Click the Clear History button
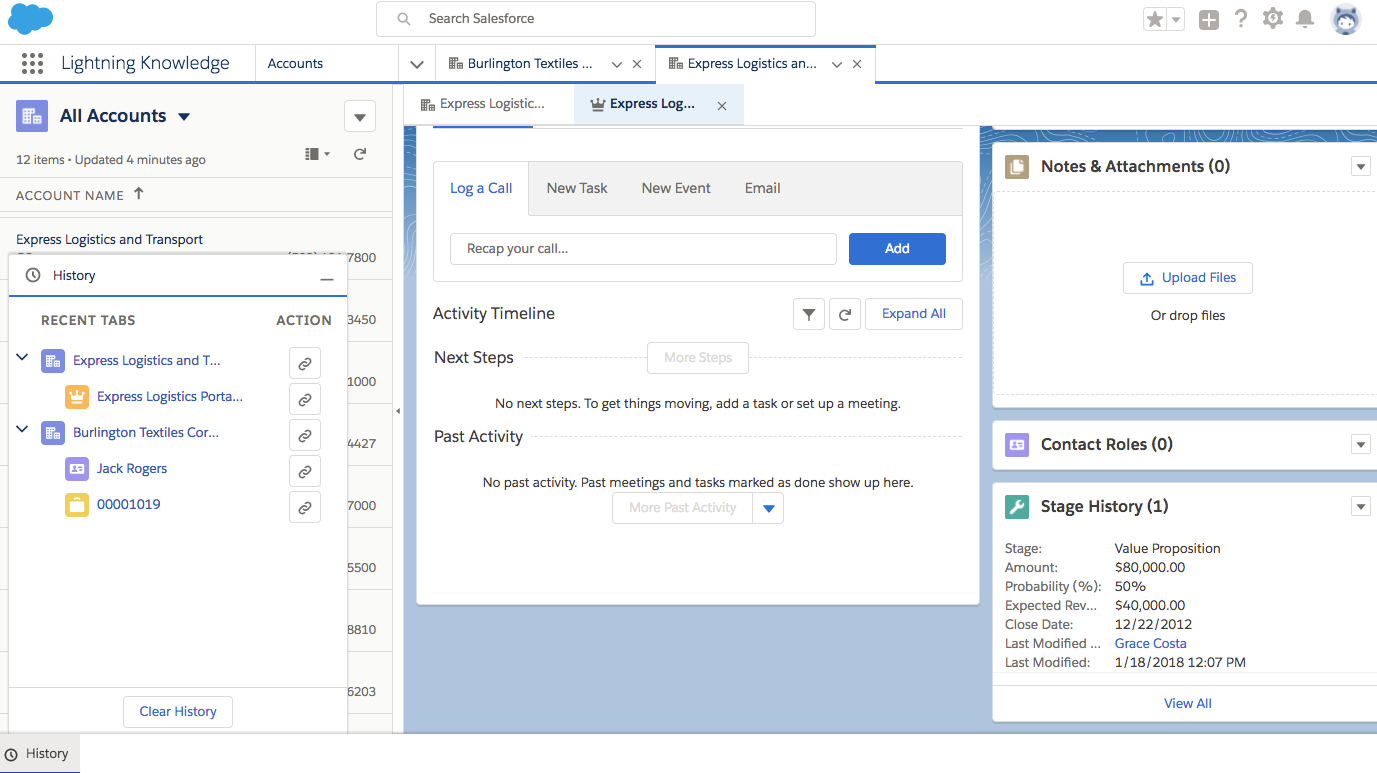 click(178, 712)
